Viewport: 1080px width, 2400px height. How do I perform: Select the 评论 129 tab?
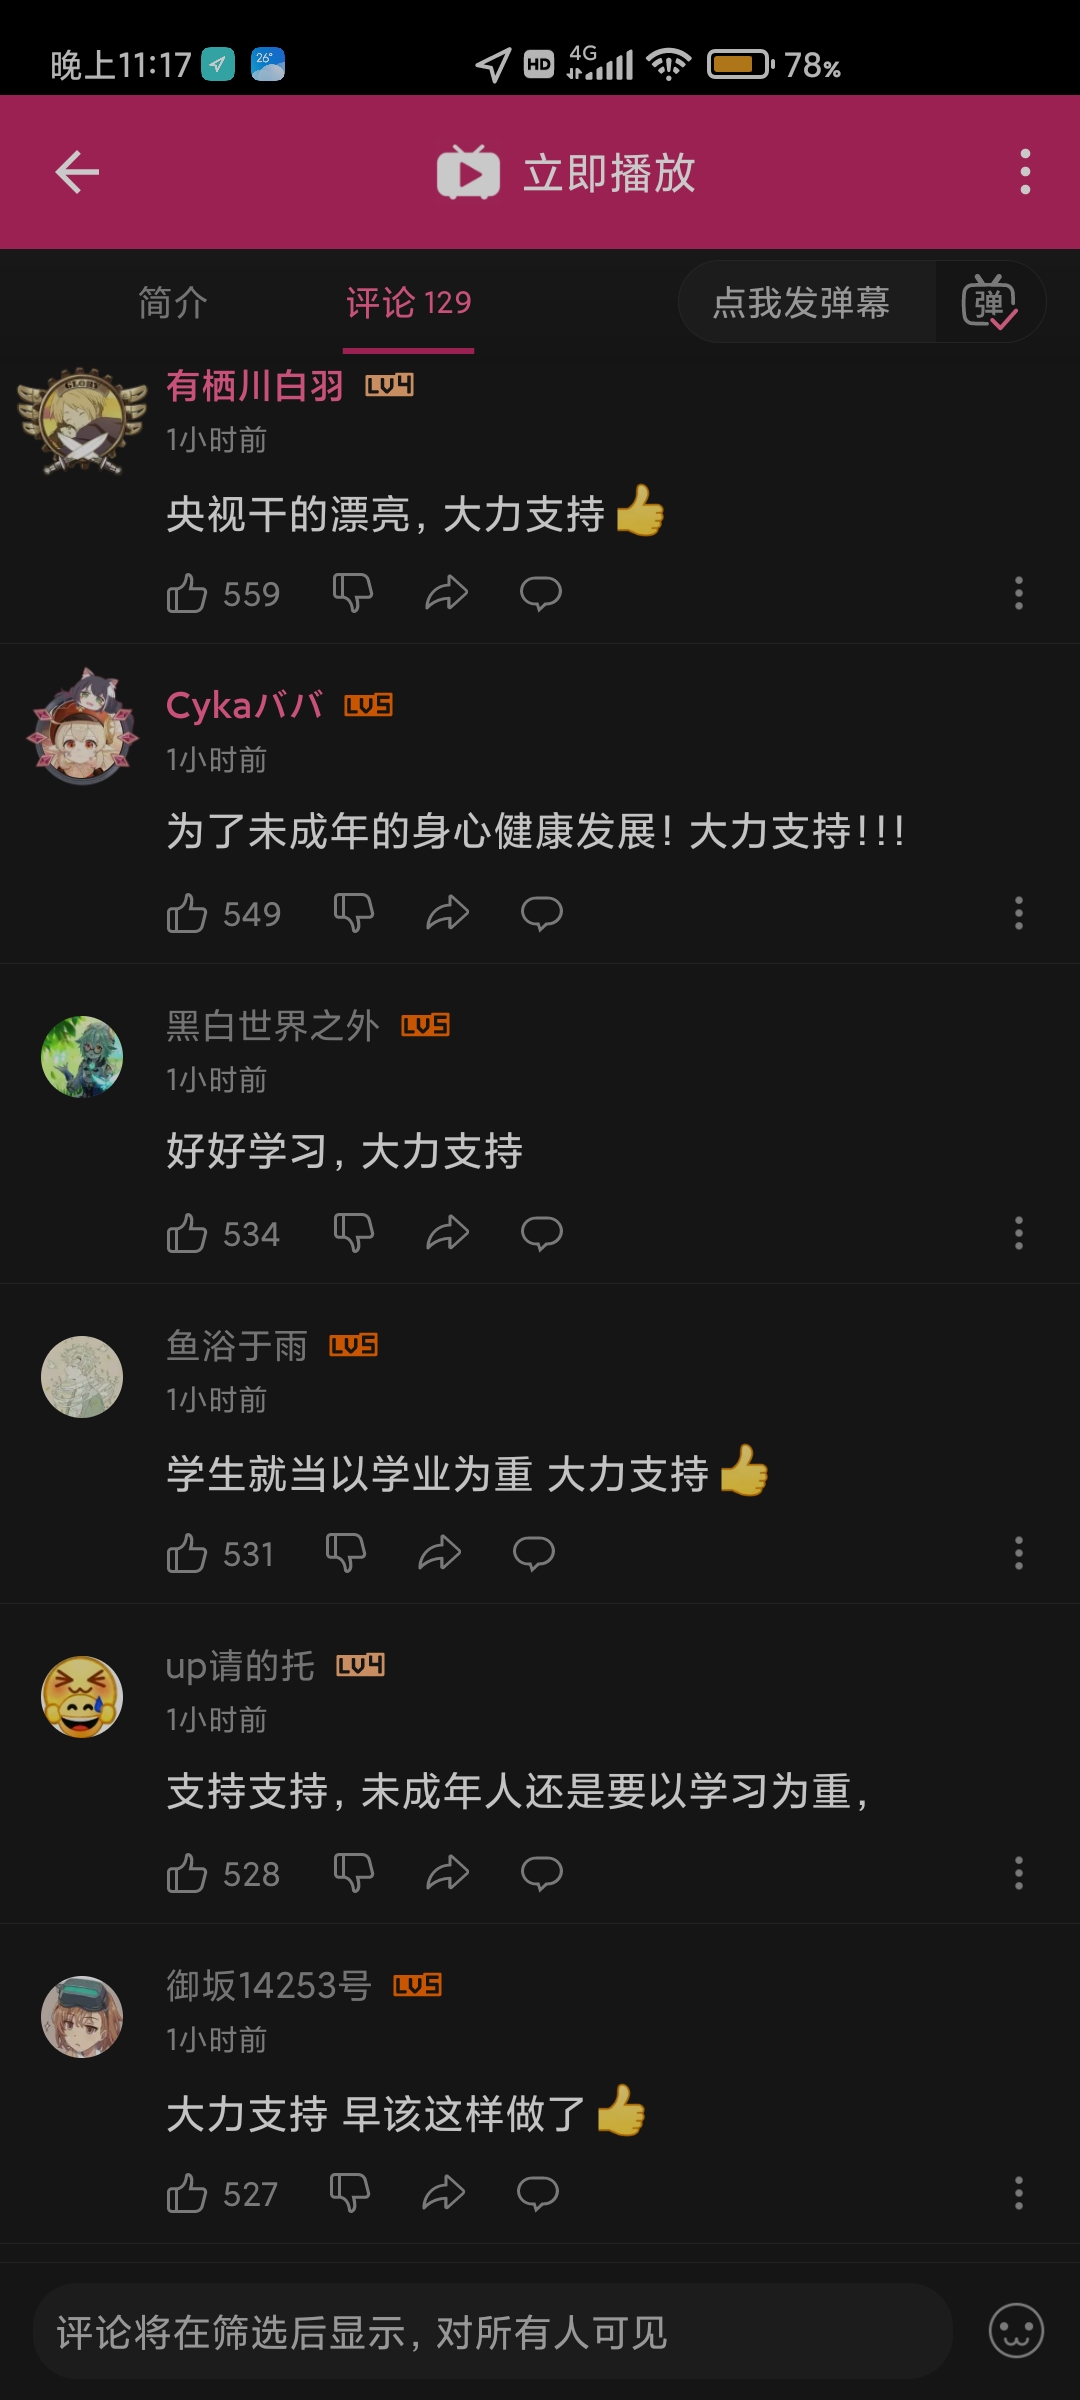[408, 302]
